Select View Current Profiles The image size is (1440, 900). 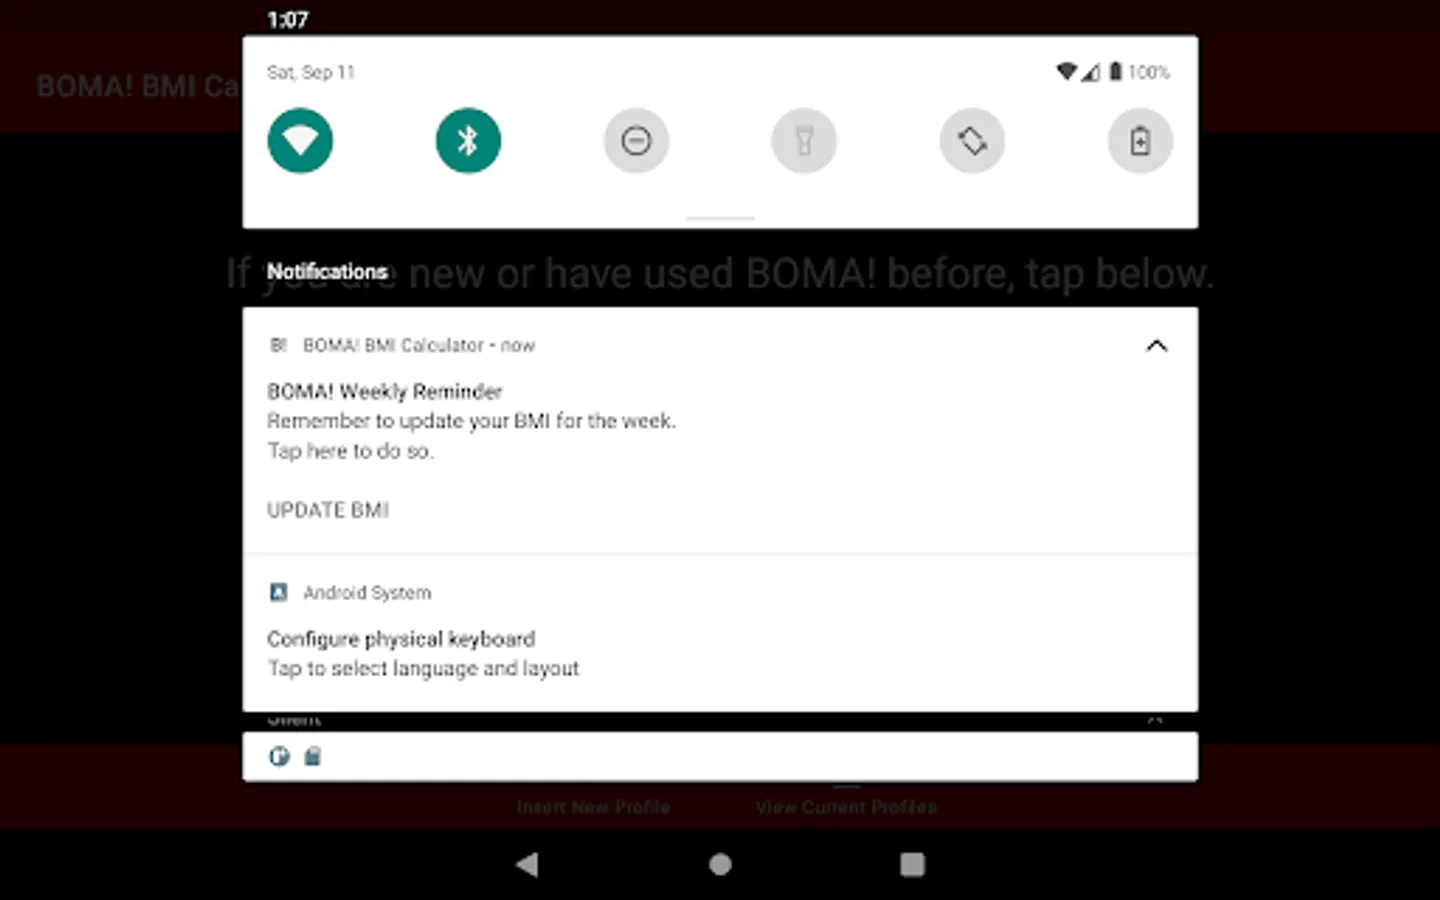(846, 806)
